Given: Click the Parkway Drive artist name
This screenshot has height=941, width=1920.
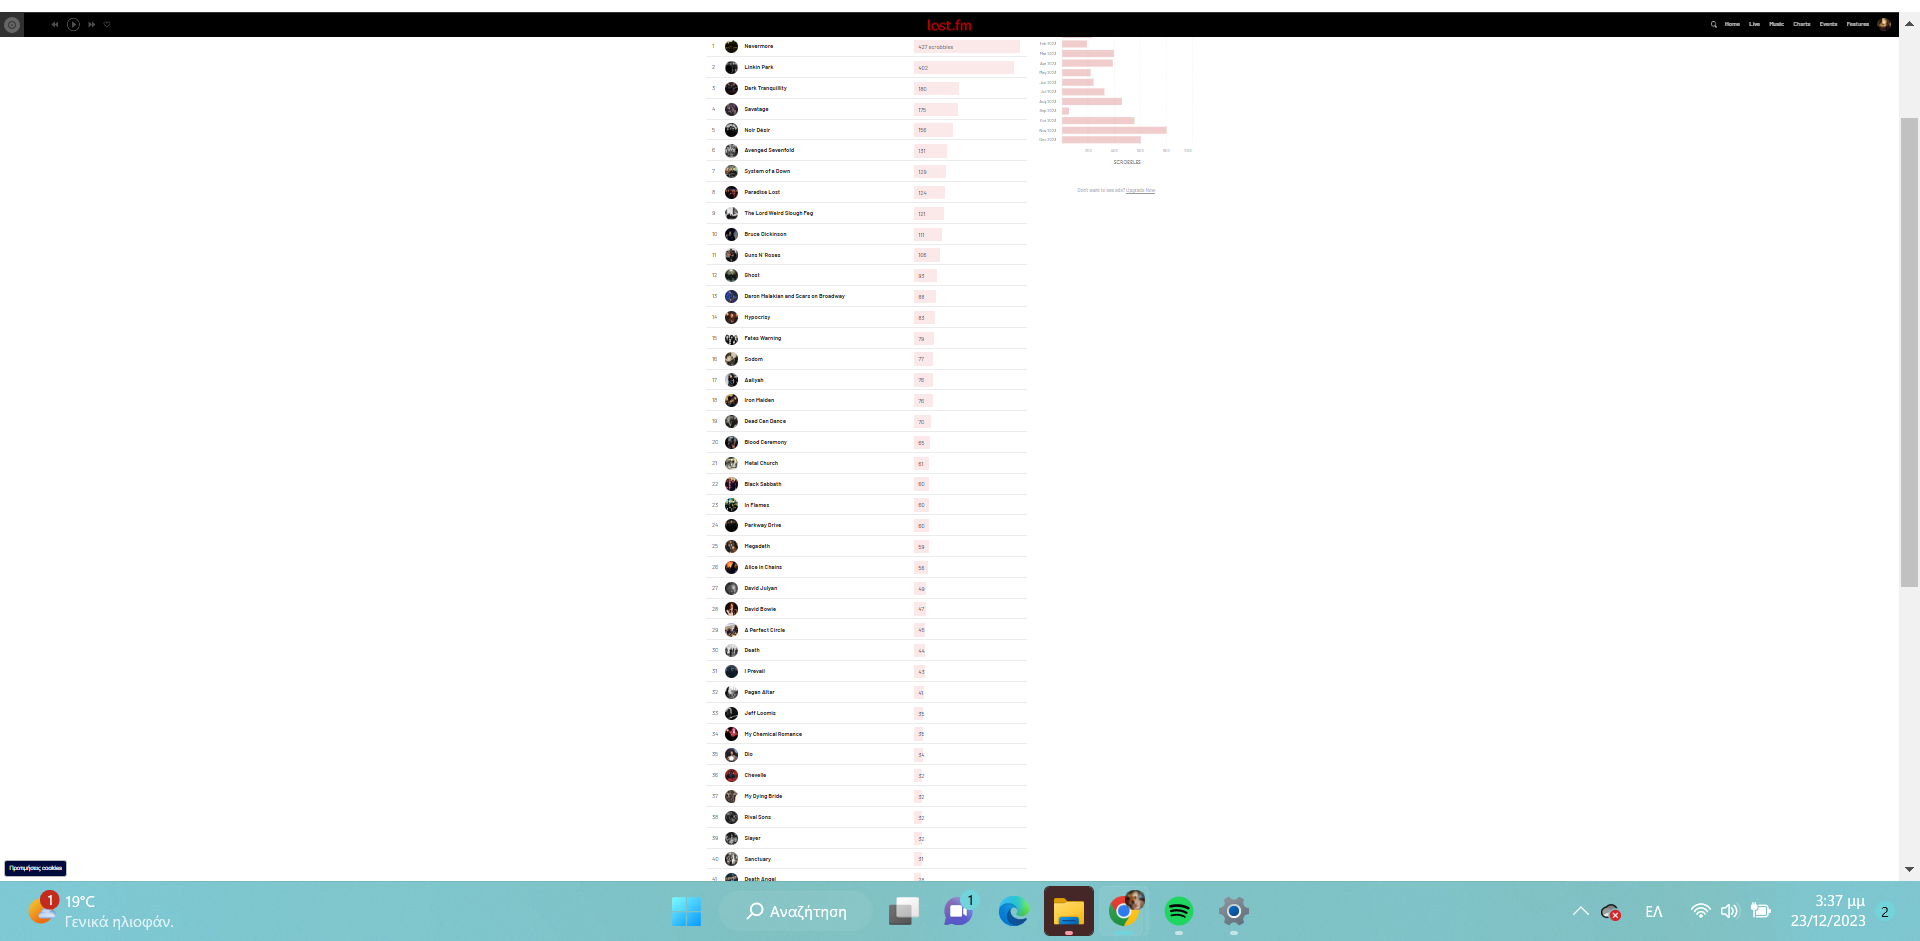Looking at the screenshot, I should pyautogui.click(x=762, y=525).
